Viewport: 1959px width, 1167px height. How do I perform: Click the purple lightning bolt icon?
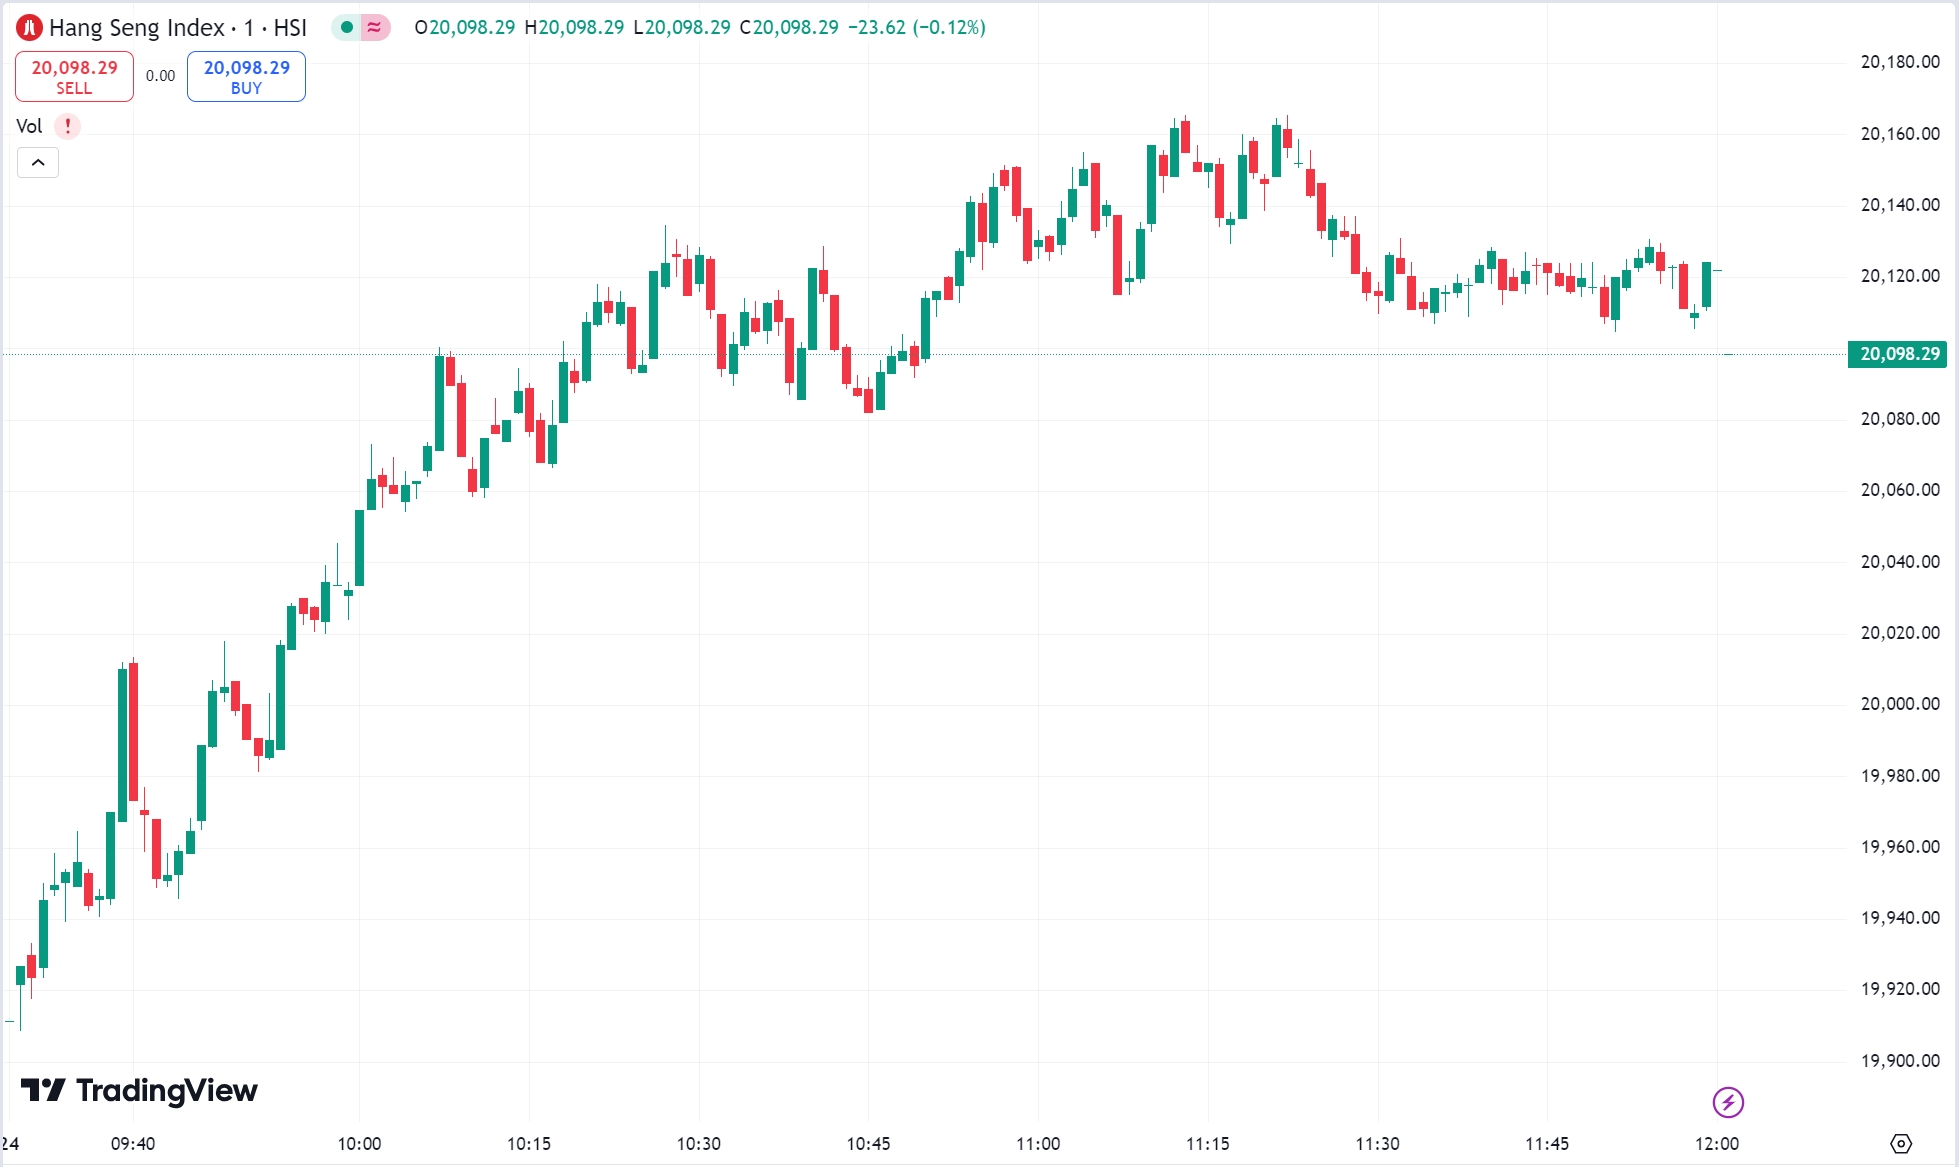(x=1728, y=1102)
